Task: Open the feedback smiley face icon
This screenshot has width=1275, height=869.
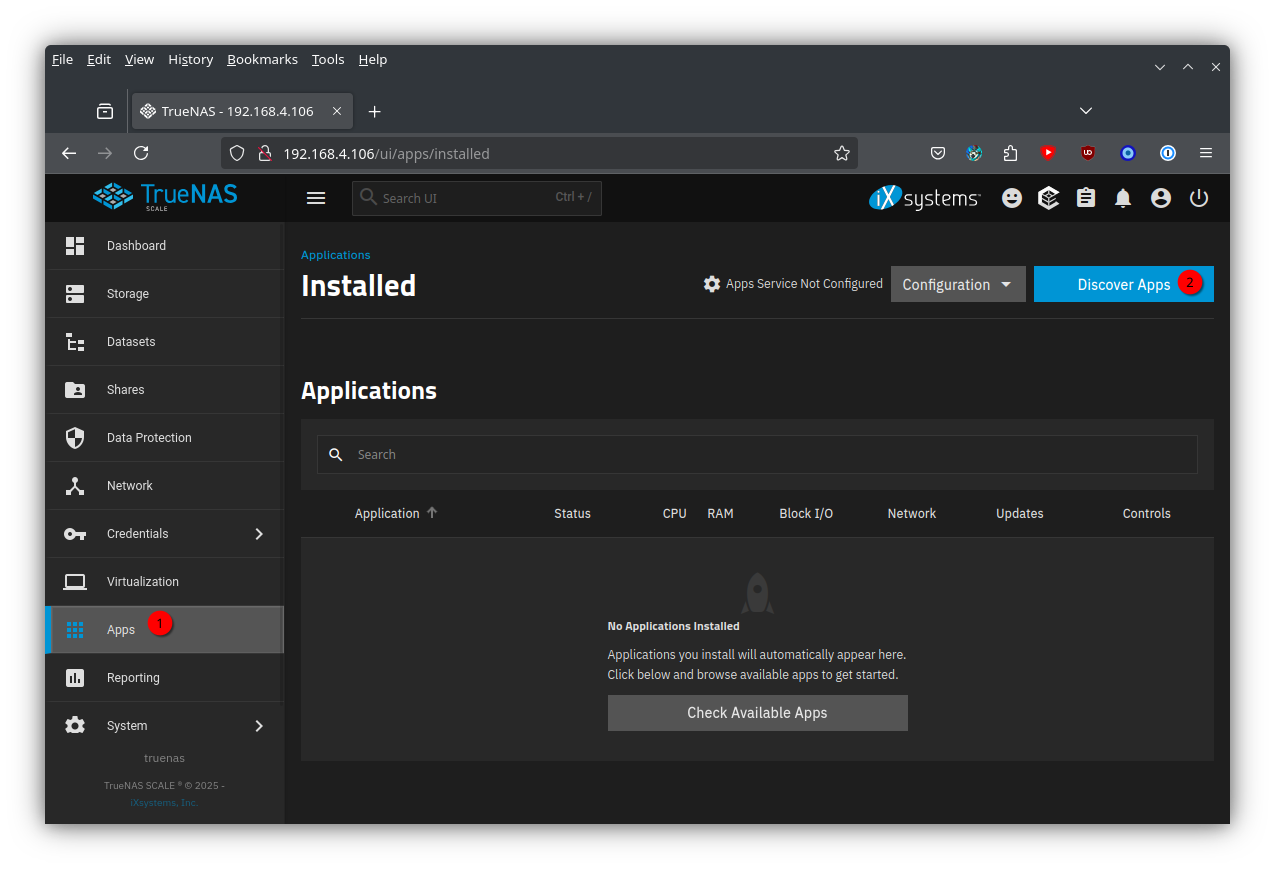Action: 1012,198
